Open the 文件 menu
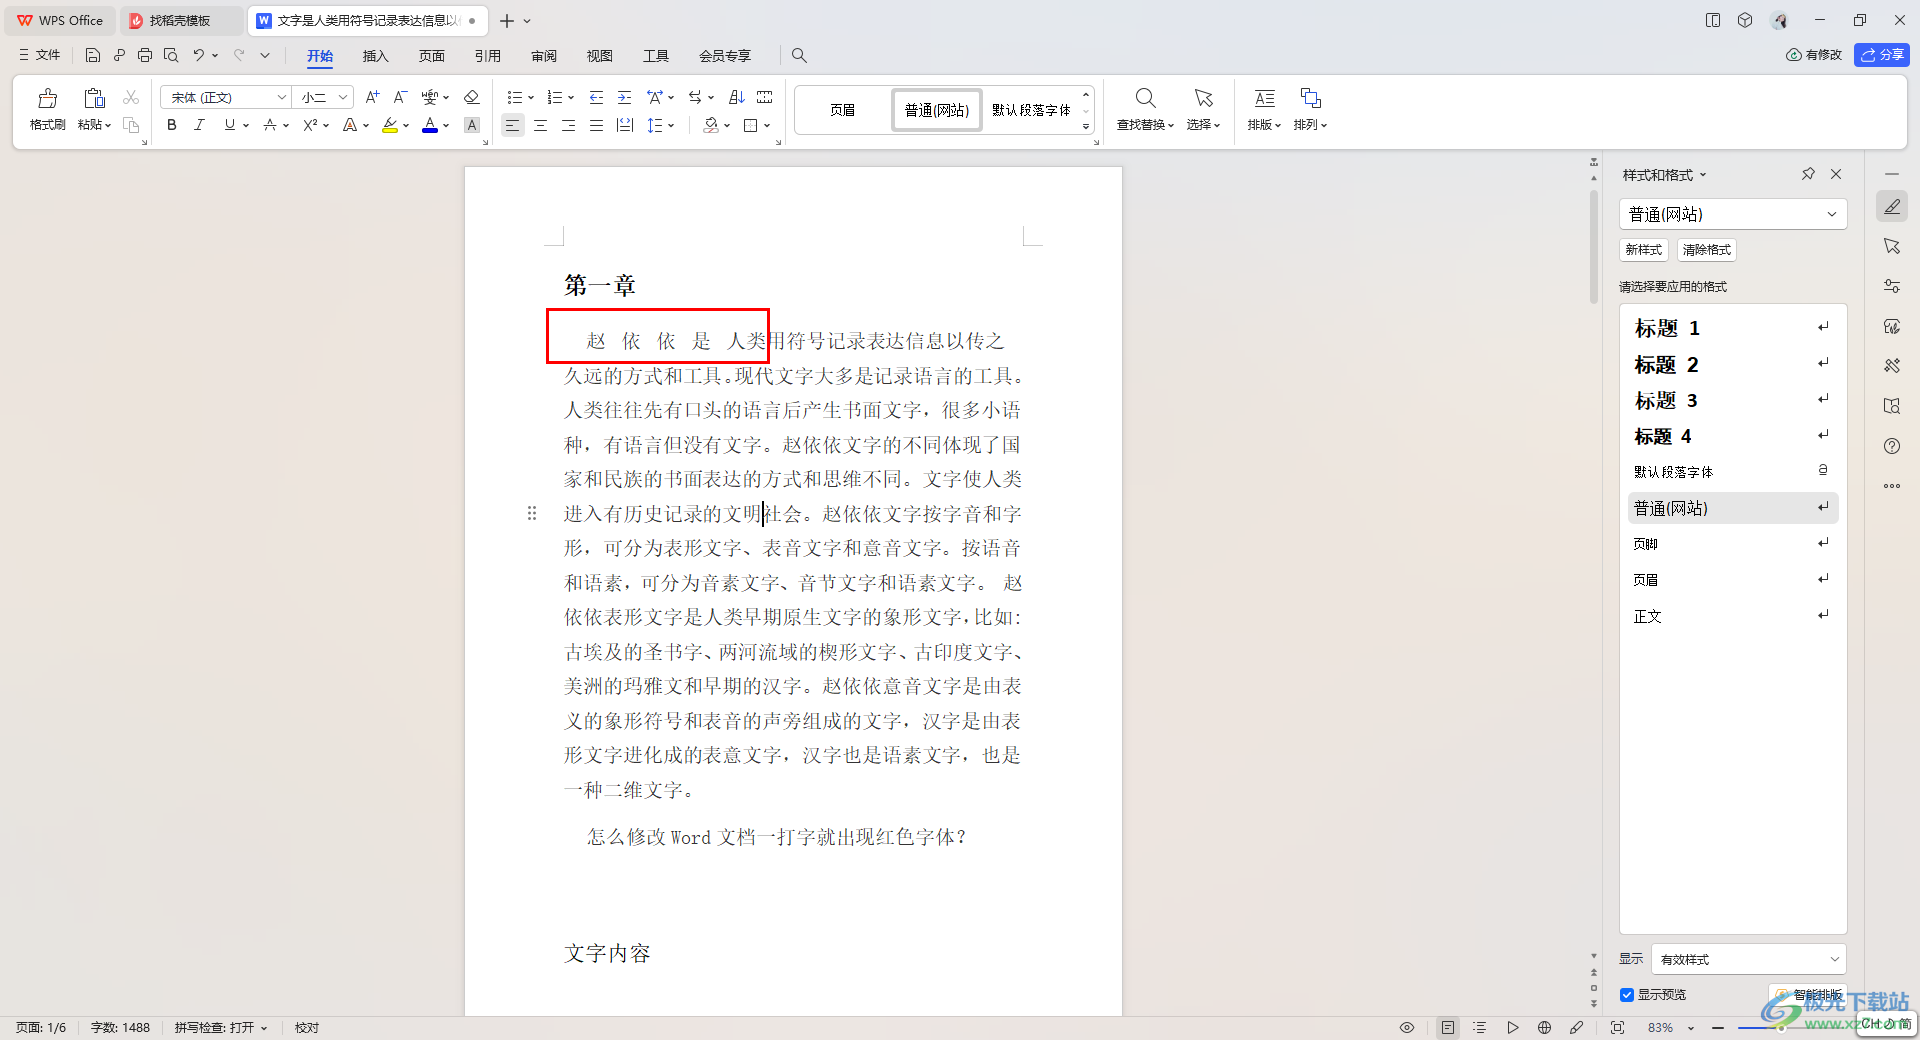This screenshot has width=1920, height=1040. (x=40, y=55)
